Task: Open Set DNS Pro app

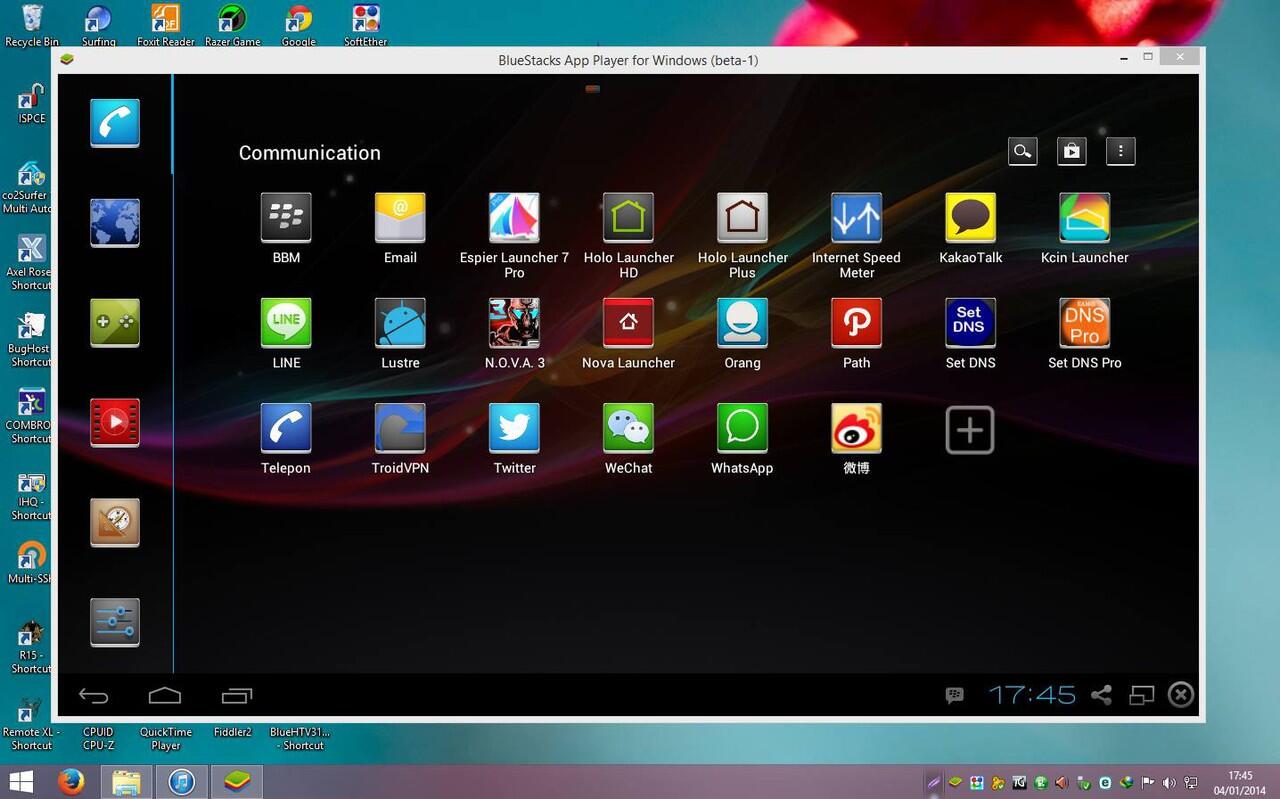Action: (x=1084, y=323)
